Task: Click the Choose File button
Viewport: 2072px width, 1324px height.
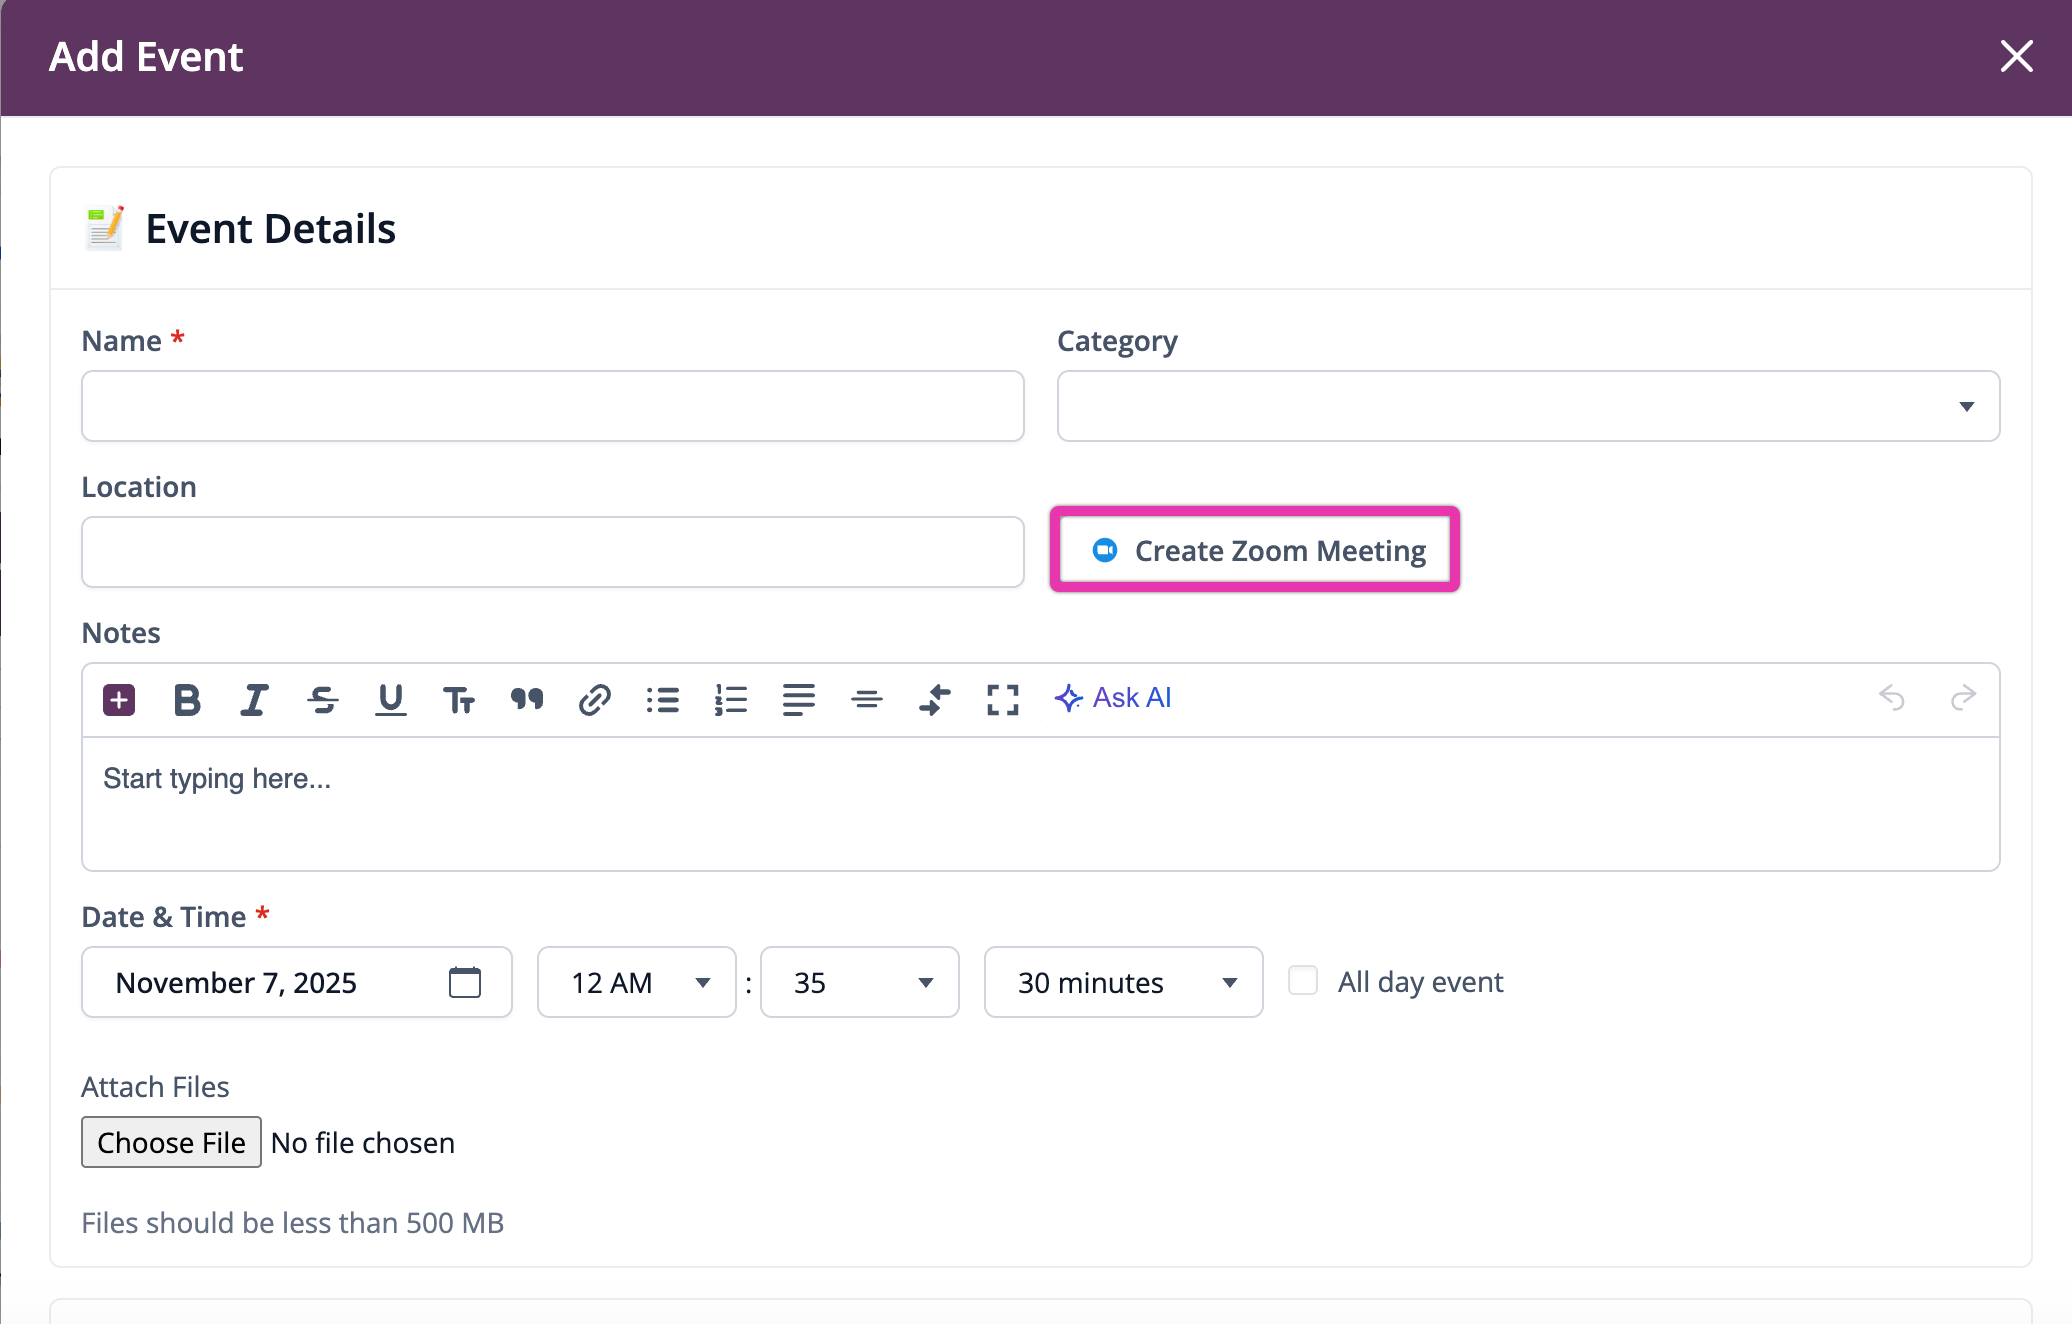Action: point(171,1142)
